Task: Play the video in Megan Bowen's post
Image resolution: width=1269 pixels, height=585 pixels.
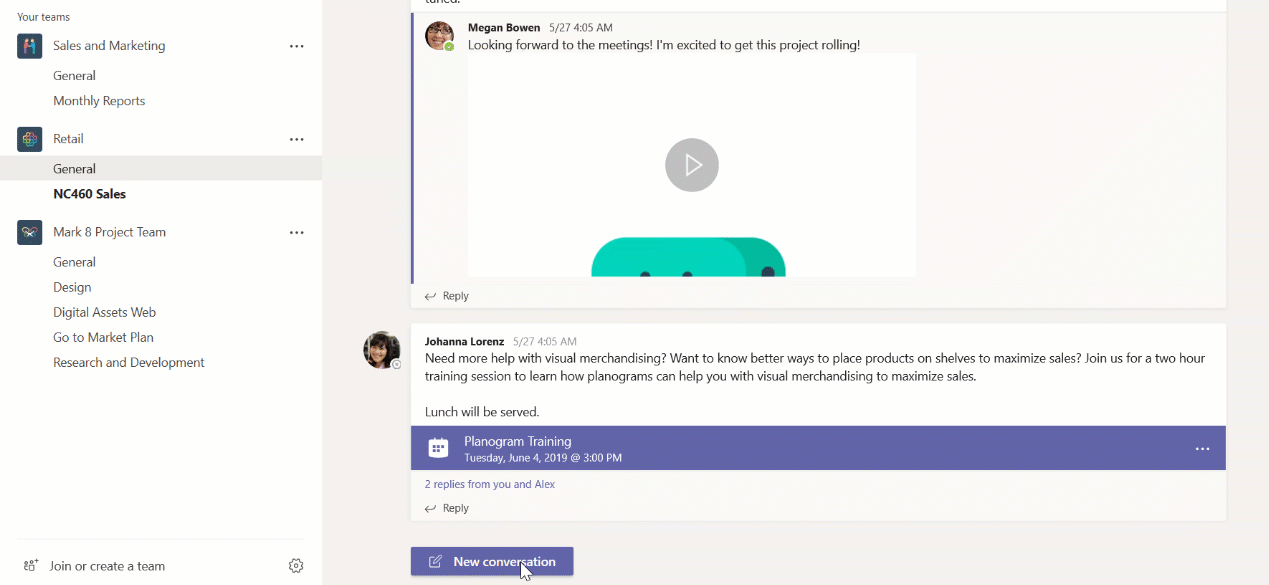Action: (x=691, y=164)
